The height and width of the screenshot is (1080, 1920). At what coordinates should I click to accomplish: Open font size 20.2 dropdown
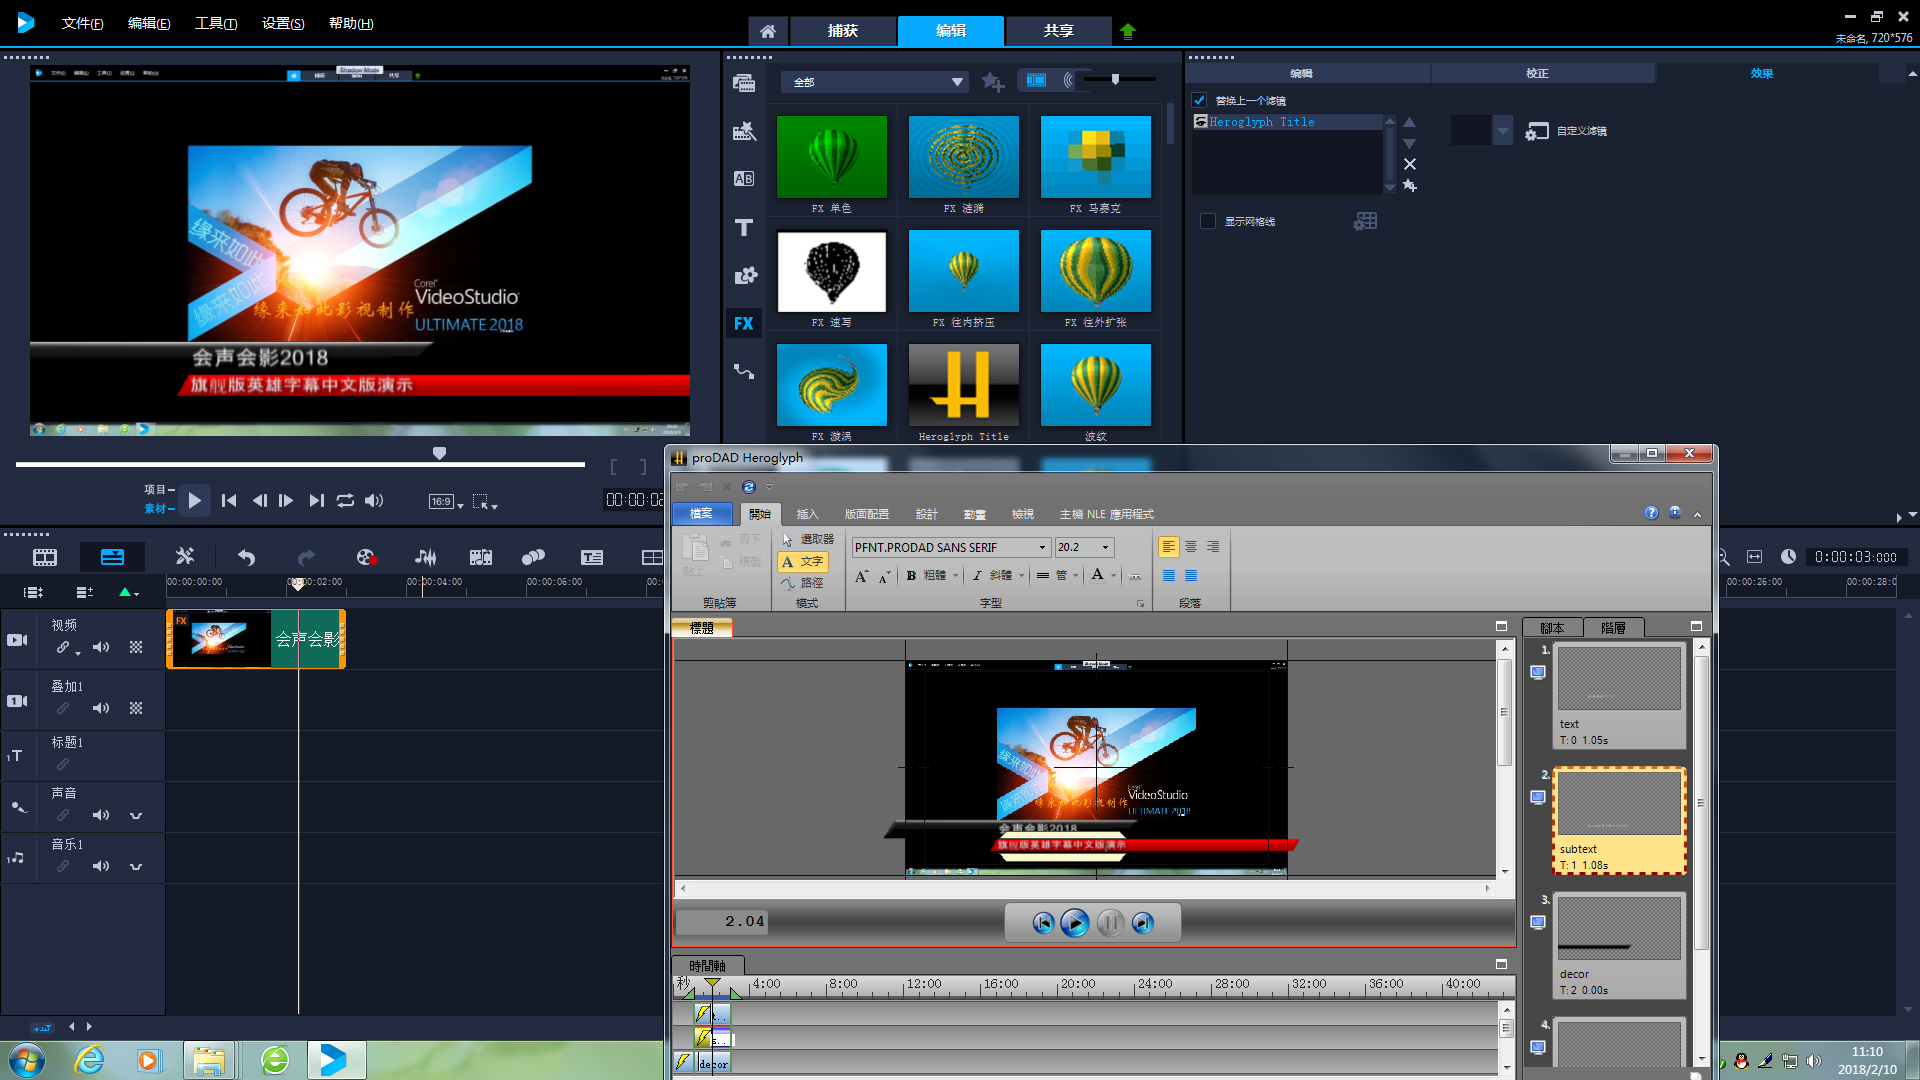click(1106, 547)
